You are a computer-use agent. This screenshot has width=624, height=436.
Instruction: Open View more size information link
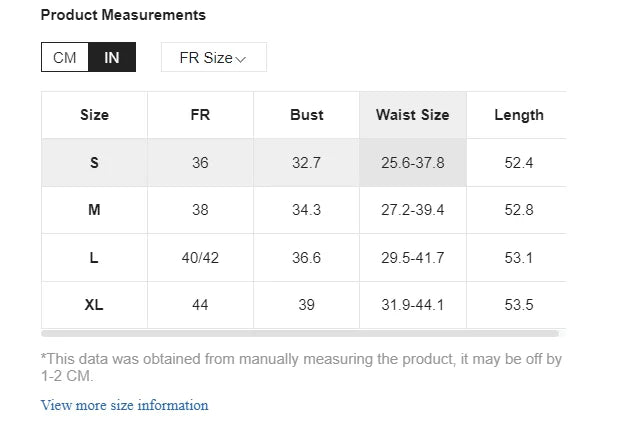click(x=124, y=405)
